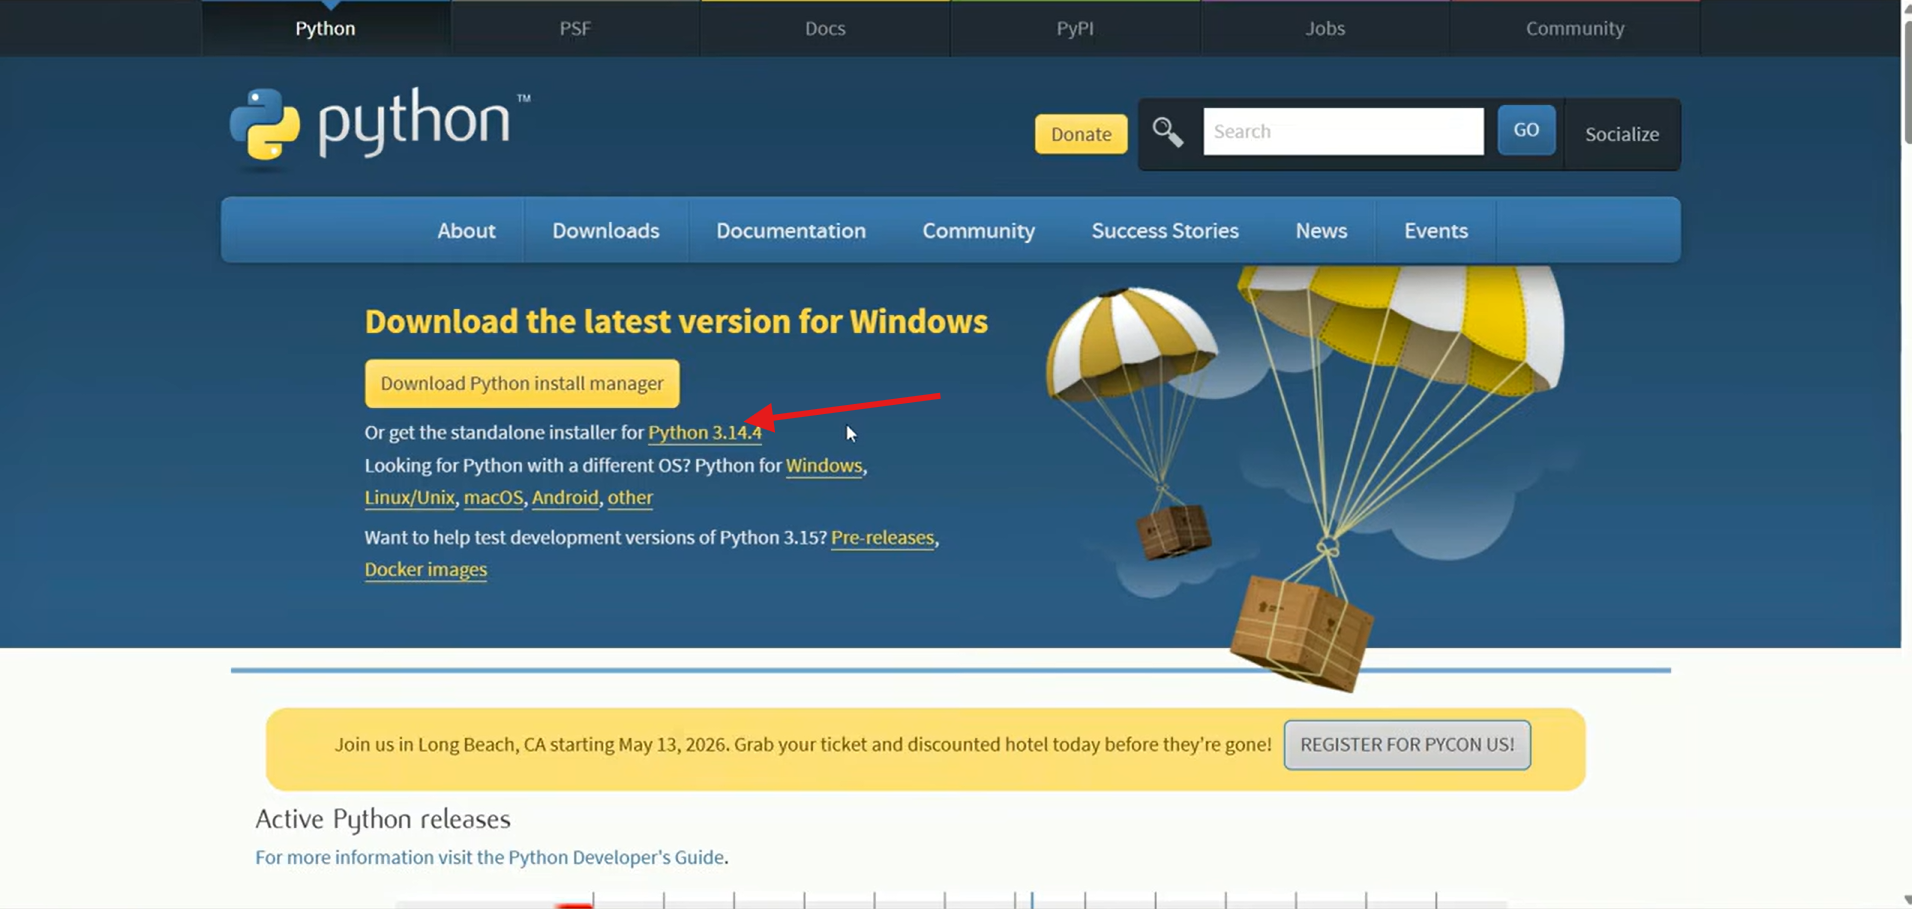The height and width of the screenshot is (909, 1912).
Task: Switch to the PSF top tab
Action: [575, 28]
